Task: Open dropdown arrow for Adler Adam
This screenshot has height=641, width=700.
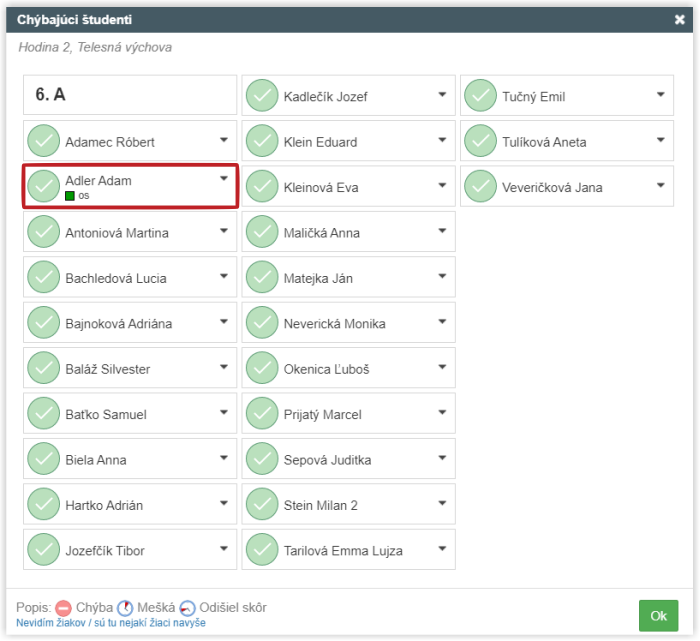Action: 224,179
